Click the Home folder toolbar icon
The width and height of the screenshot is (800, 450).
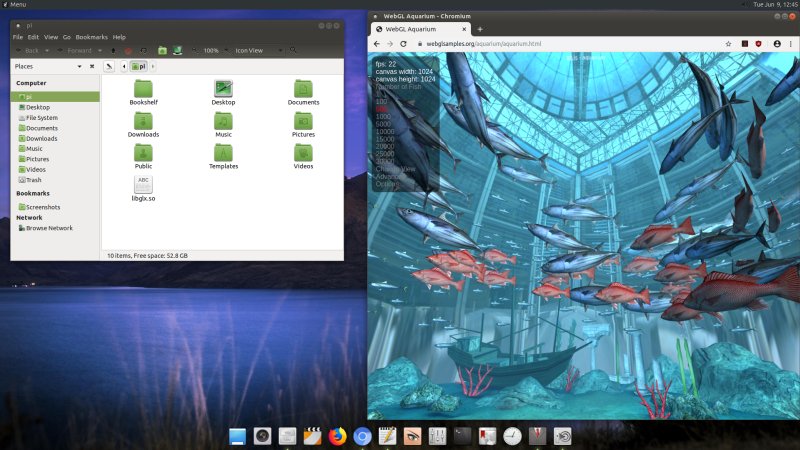click(x=163, y=50)
